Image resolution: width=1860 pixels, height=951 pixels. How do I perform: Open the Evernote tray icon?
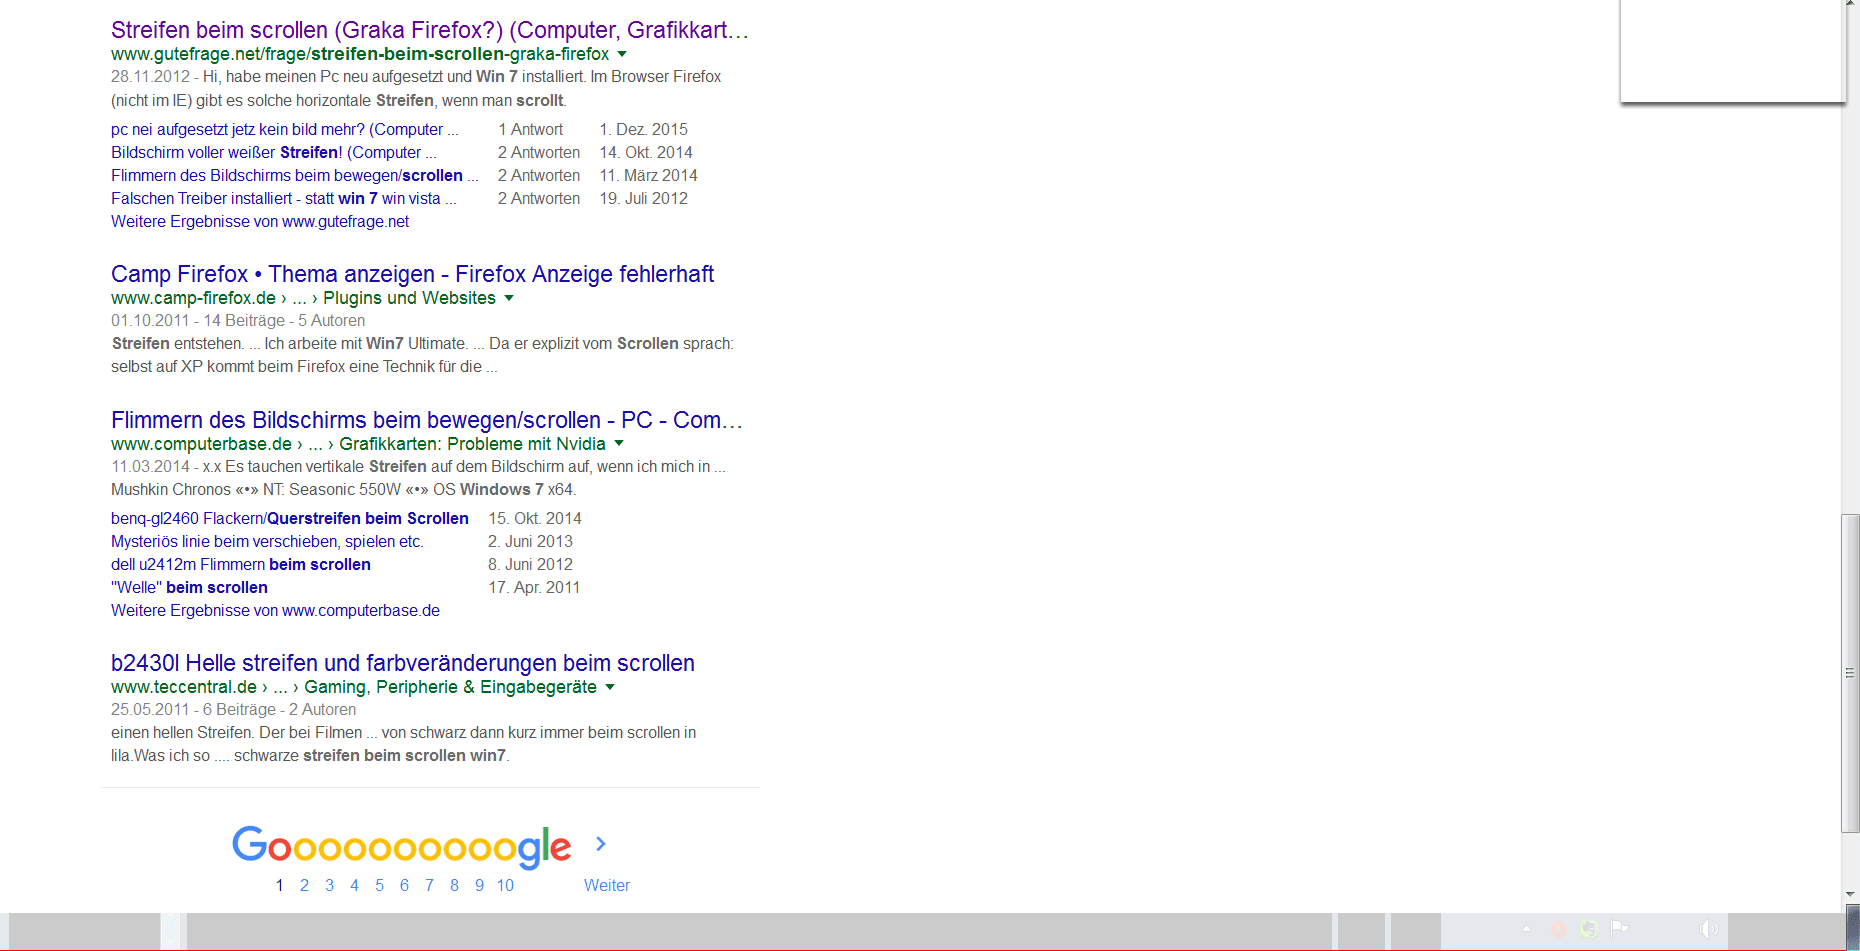click(1588, 929)
